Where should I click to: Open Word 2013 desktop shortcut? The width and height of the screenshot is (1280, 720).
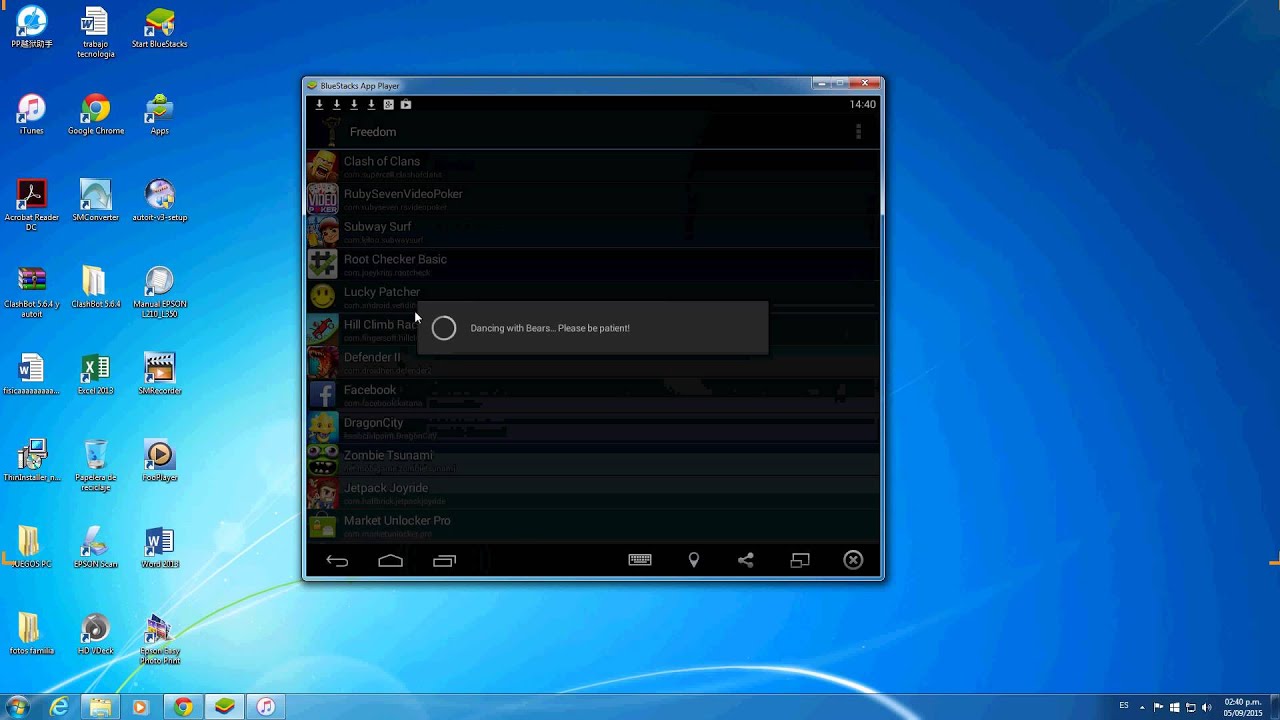[160, 547]
